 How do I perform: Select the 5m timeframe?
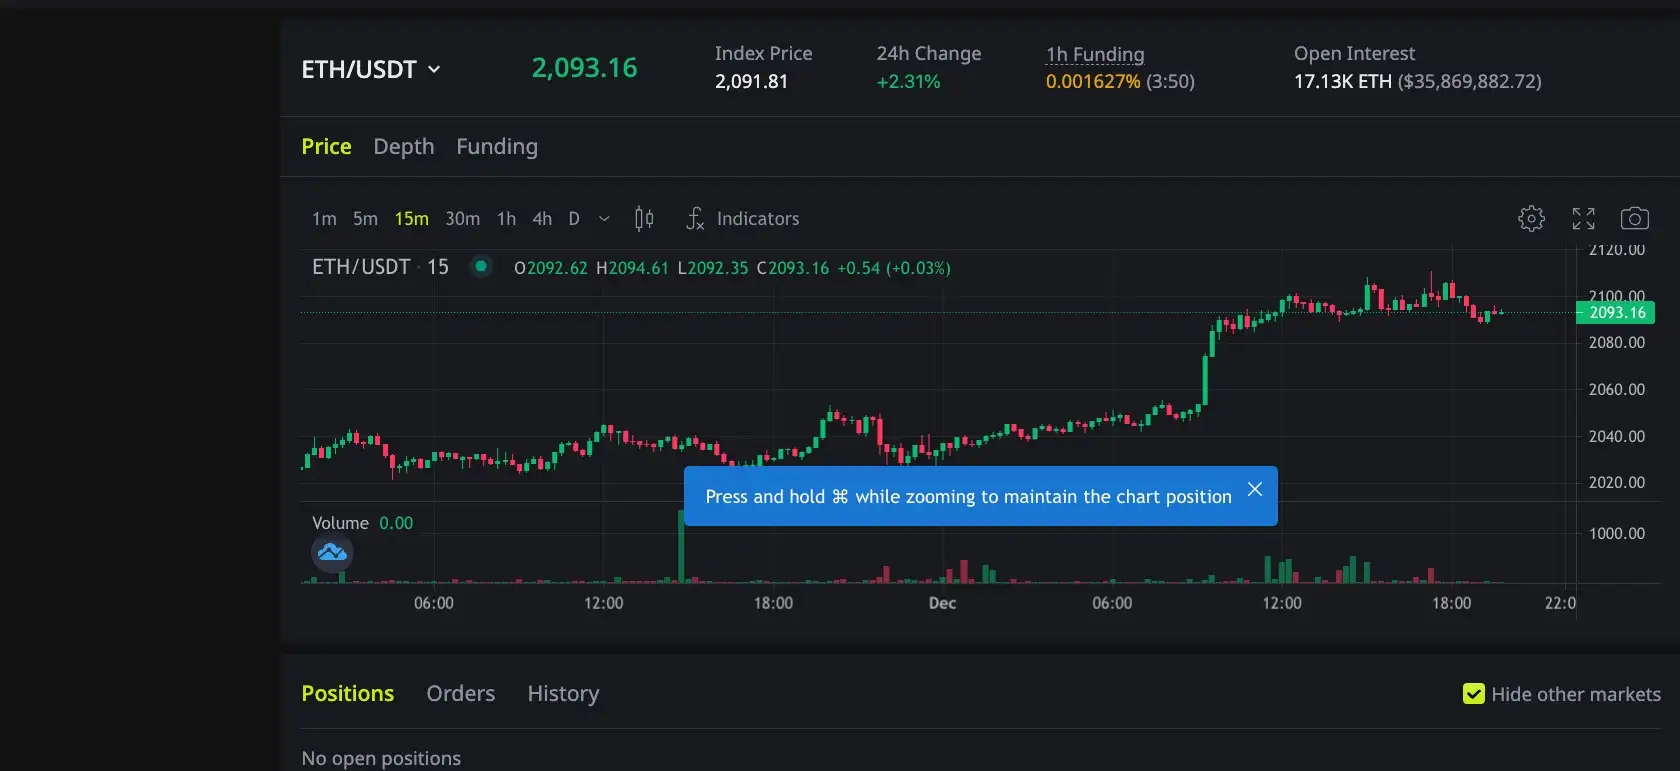(365, 218)
